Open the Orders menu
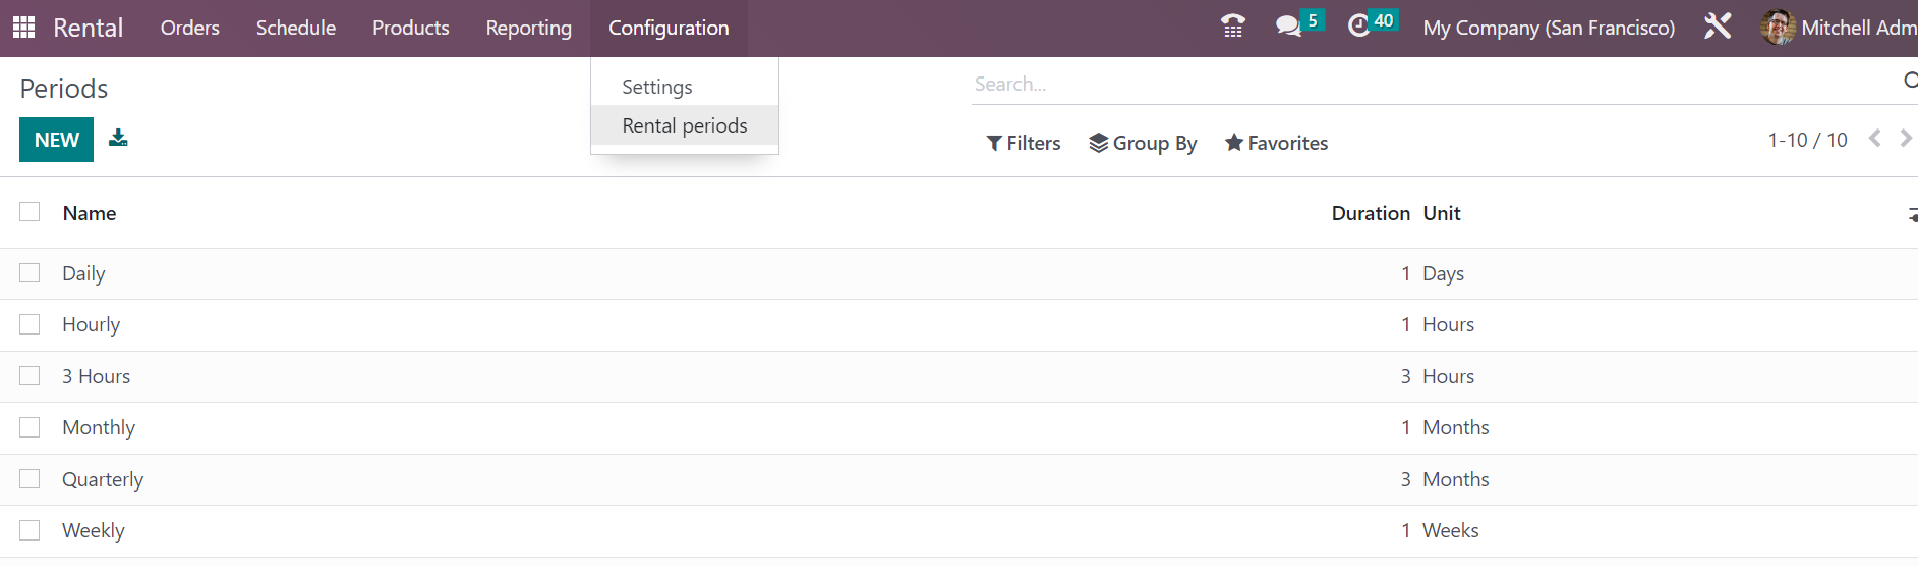Screen dimensions: 1918x566 pyautogui.click(x=190, y=28)
